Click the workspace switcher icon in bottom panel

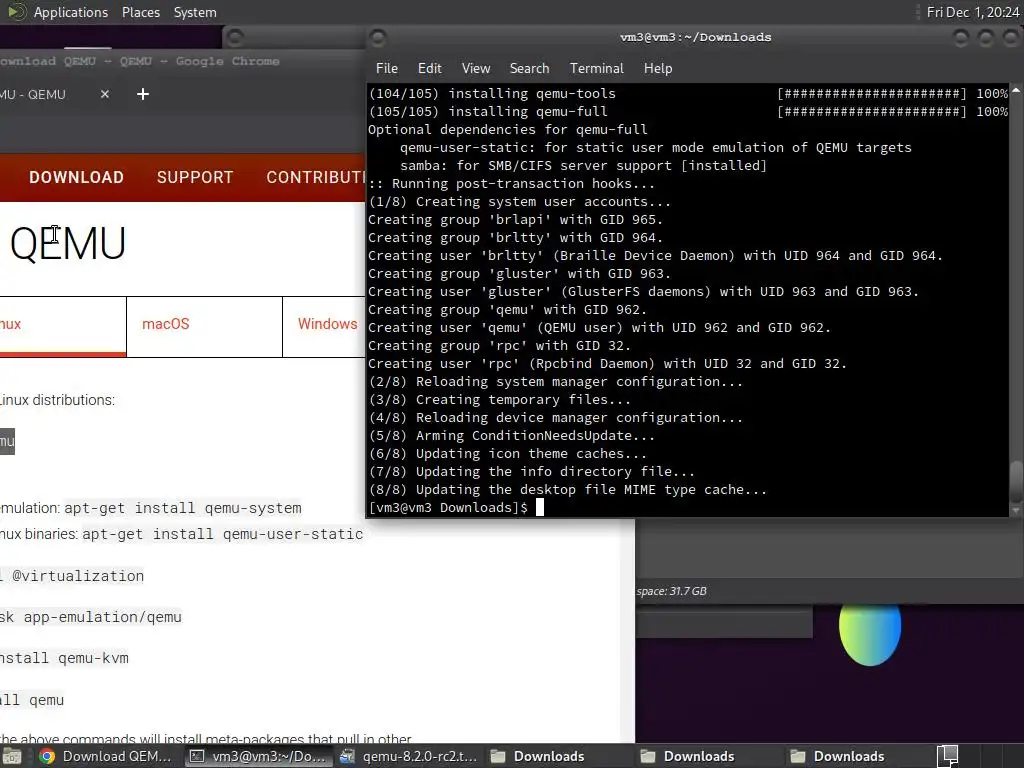click(x=948, y=756)
